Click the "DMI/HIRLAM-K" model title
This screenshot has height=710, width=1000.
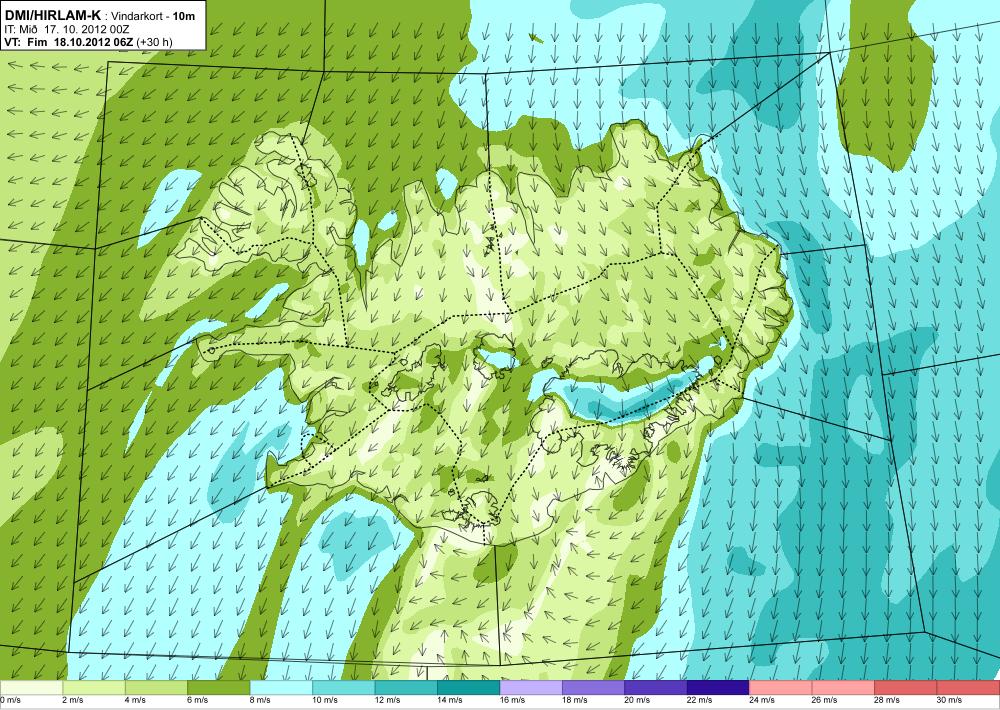52,15
